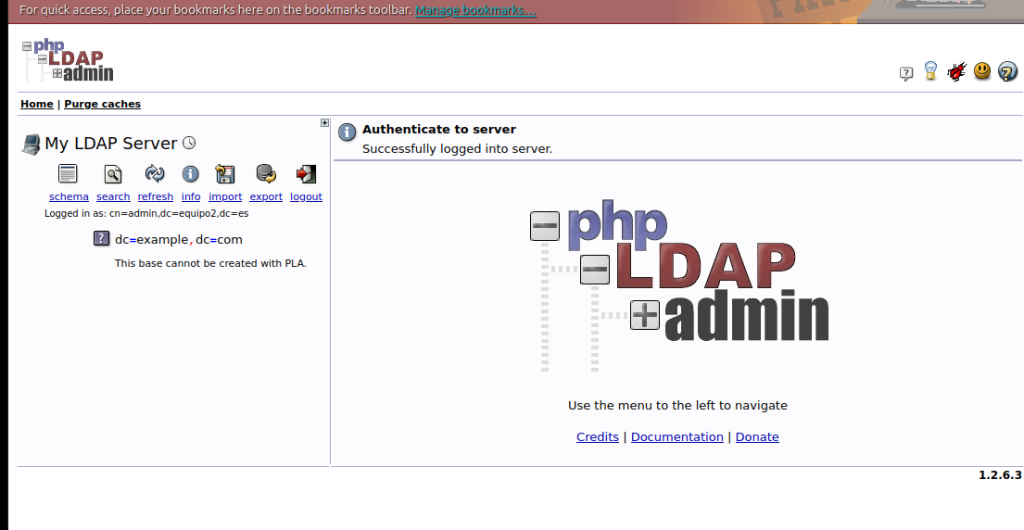Click the export database icon
The height and width of the screenshot is (530, 1024).
coord(266,174)
